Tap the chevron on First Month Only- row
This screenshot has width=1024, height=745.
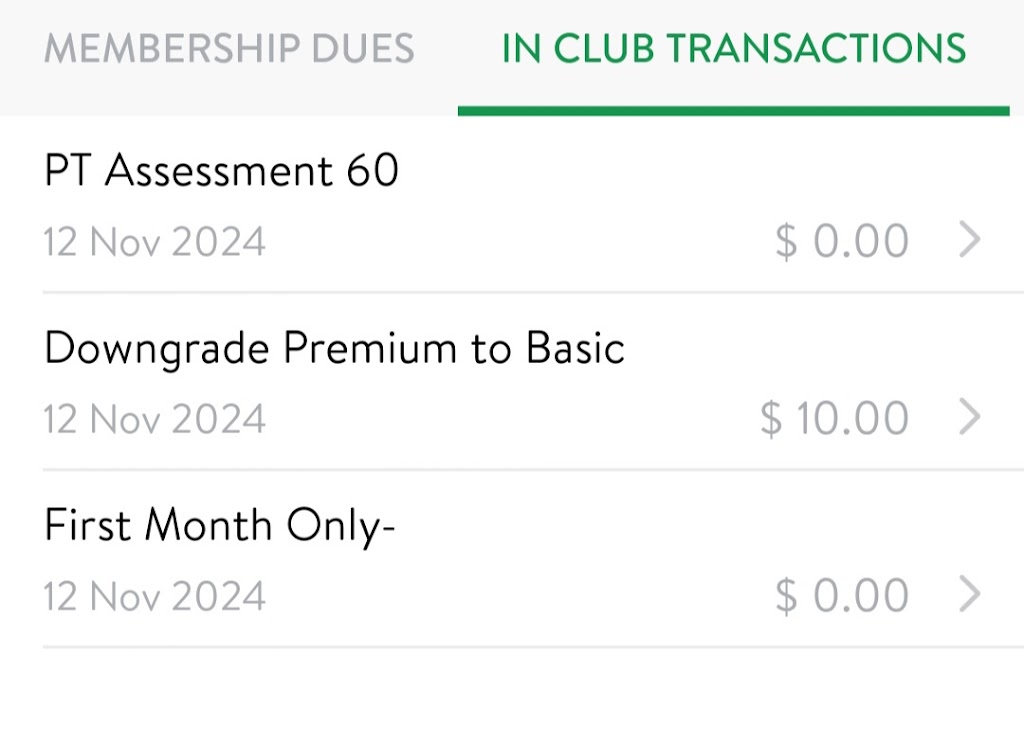pyautogui.click(x=969, y=595)
